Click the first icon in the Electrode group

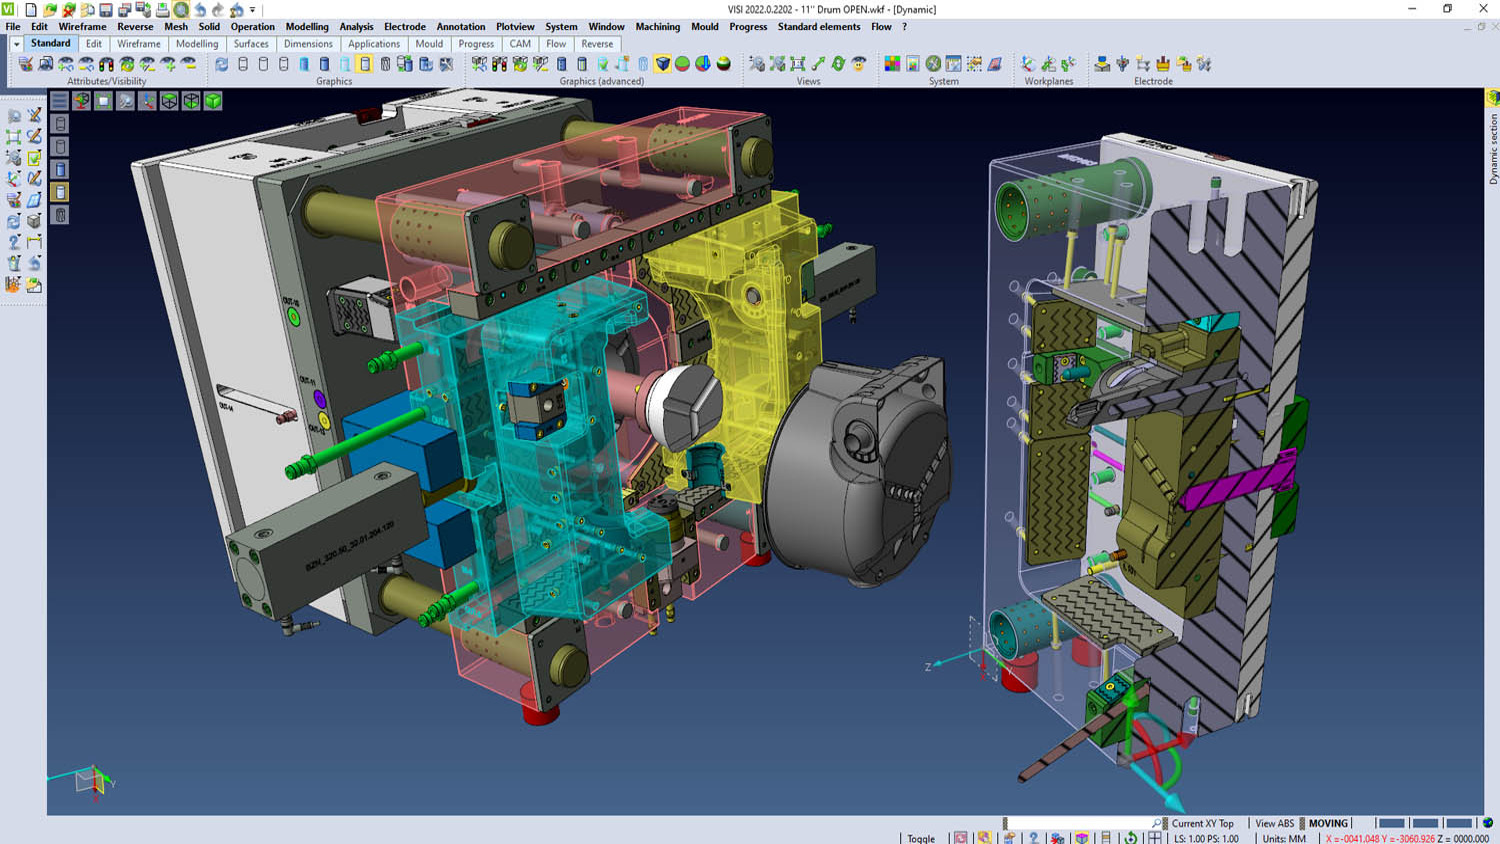[1101, 64]
